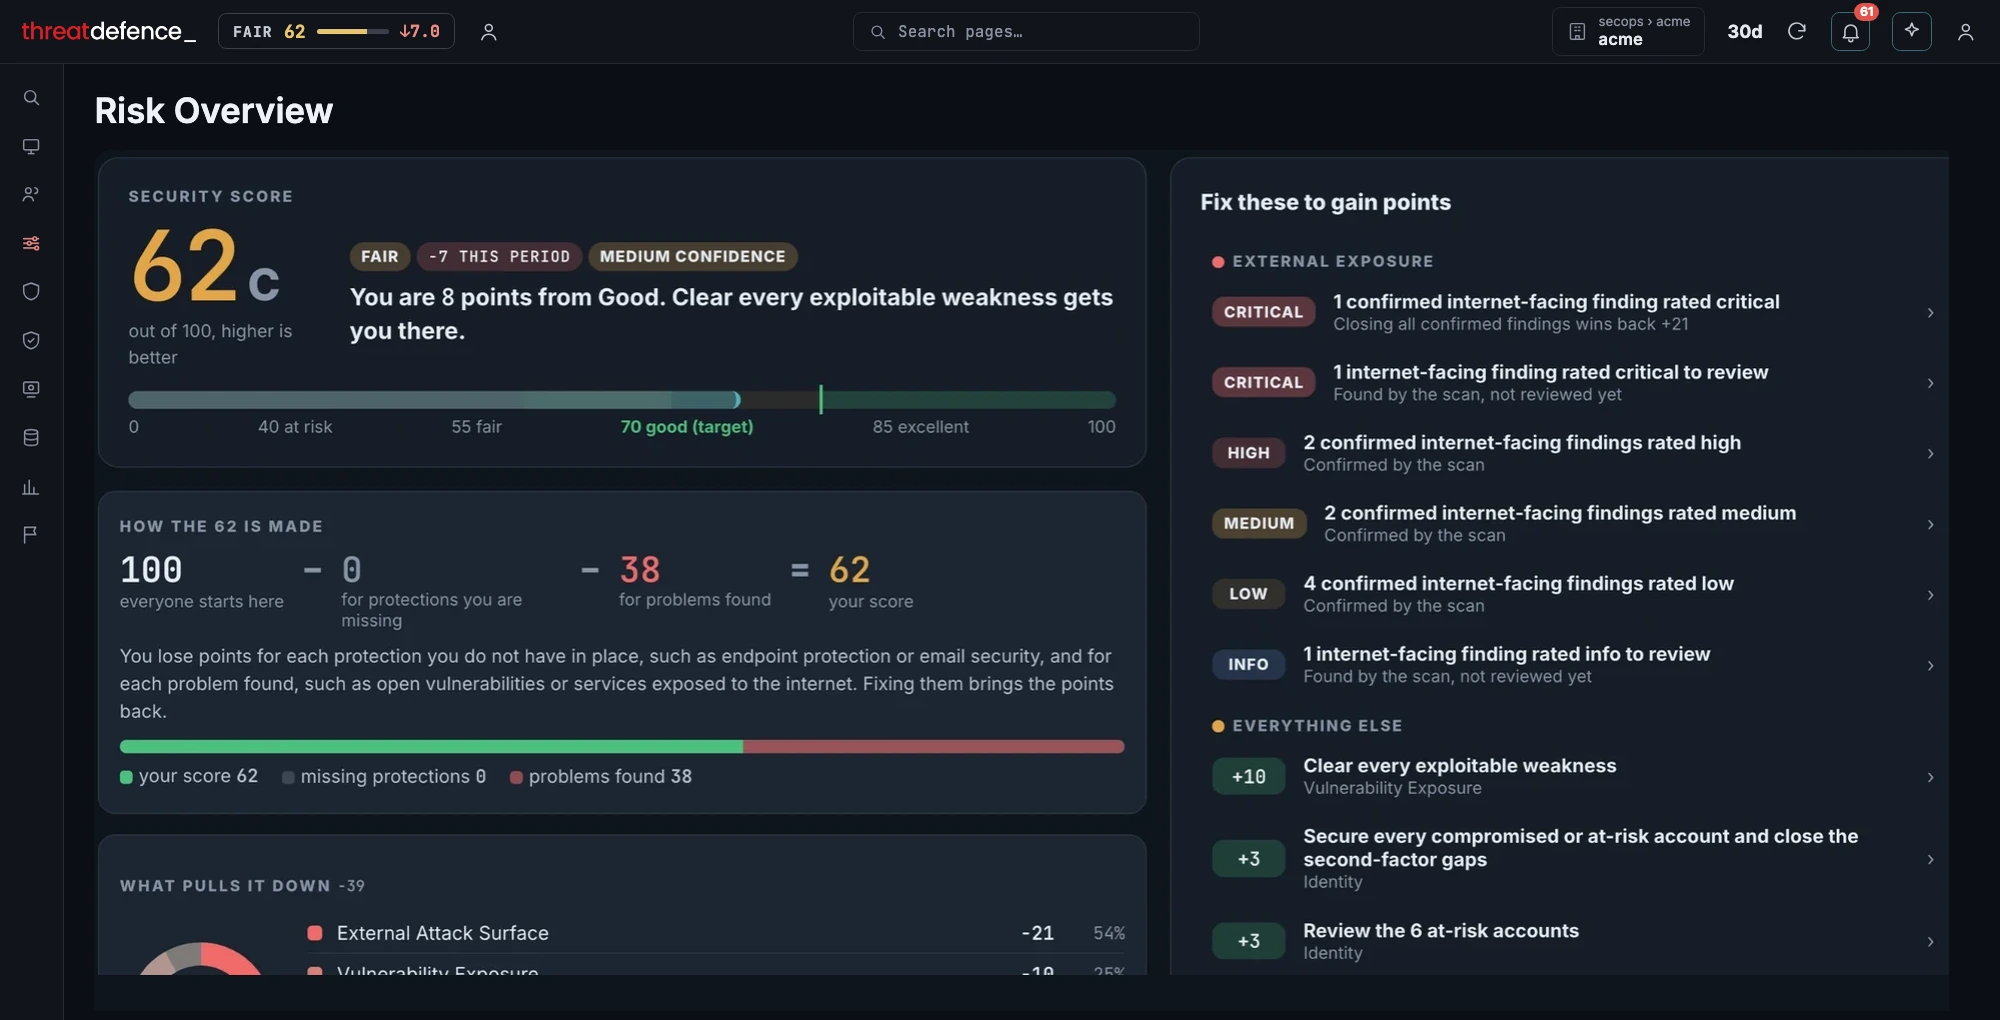The image size is (2000, 1020).
Task: Expand the low rated findings chevron
Action: point(1930,595)
